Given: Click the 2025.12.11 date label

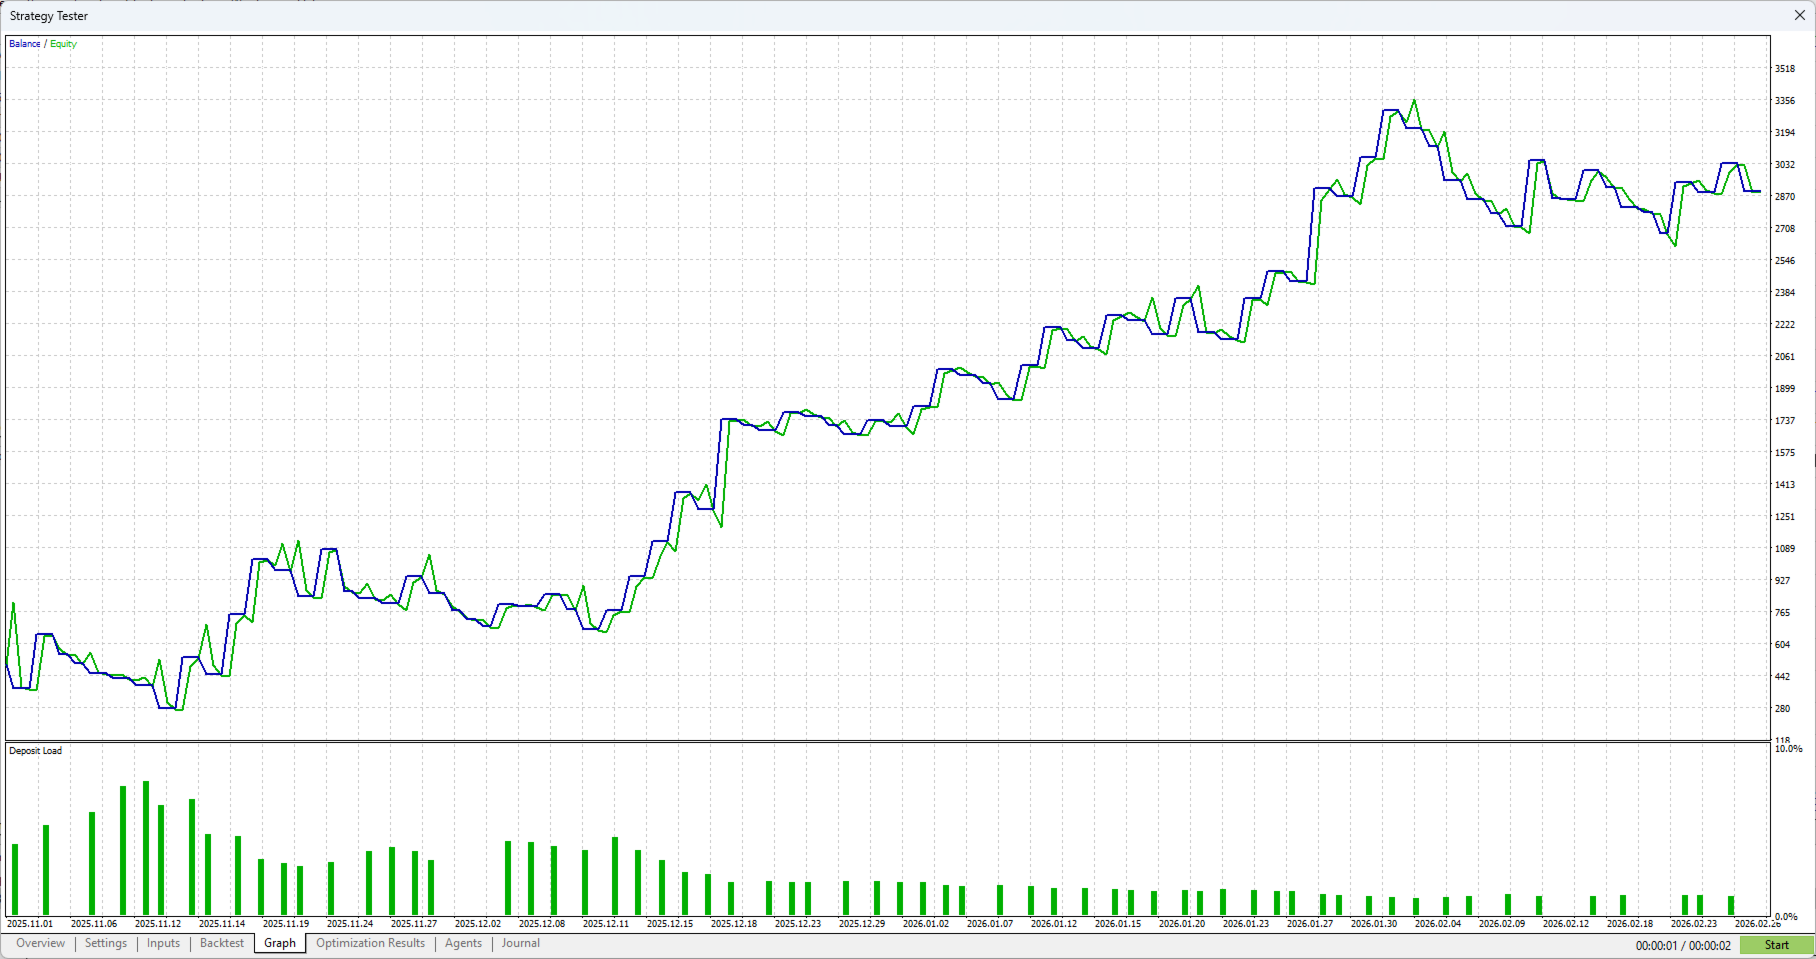Looking at the screenshot, I should coord(606,924).
